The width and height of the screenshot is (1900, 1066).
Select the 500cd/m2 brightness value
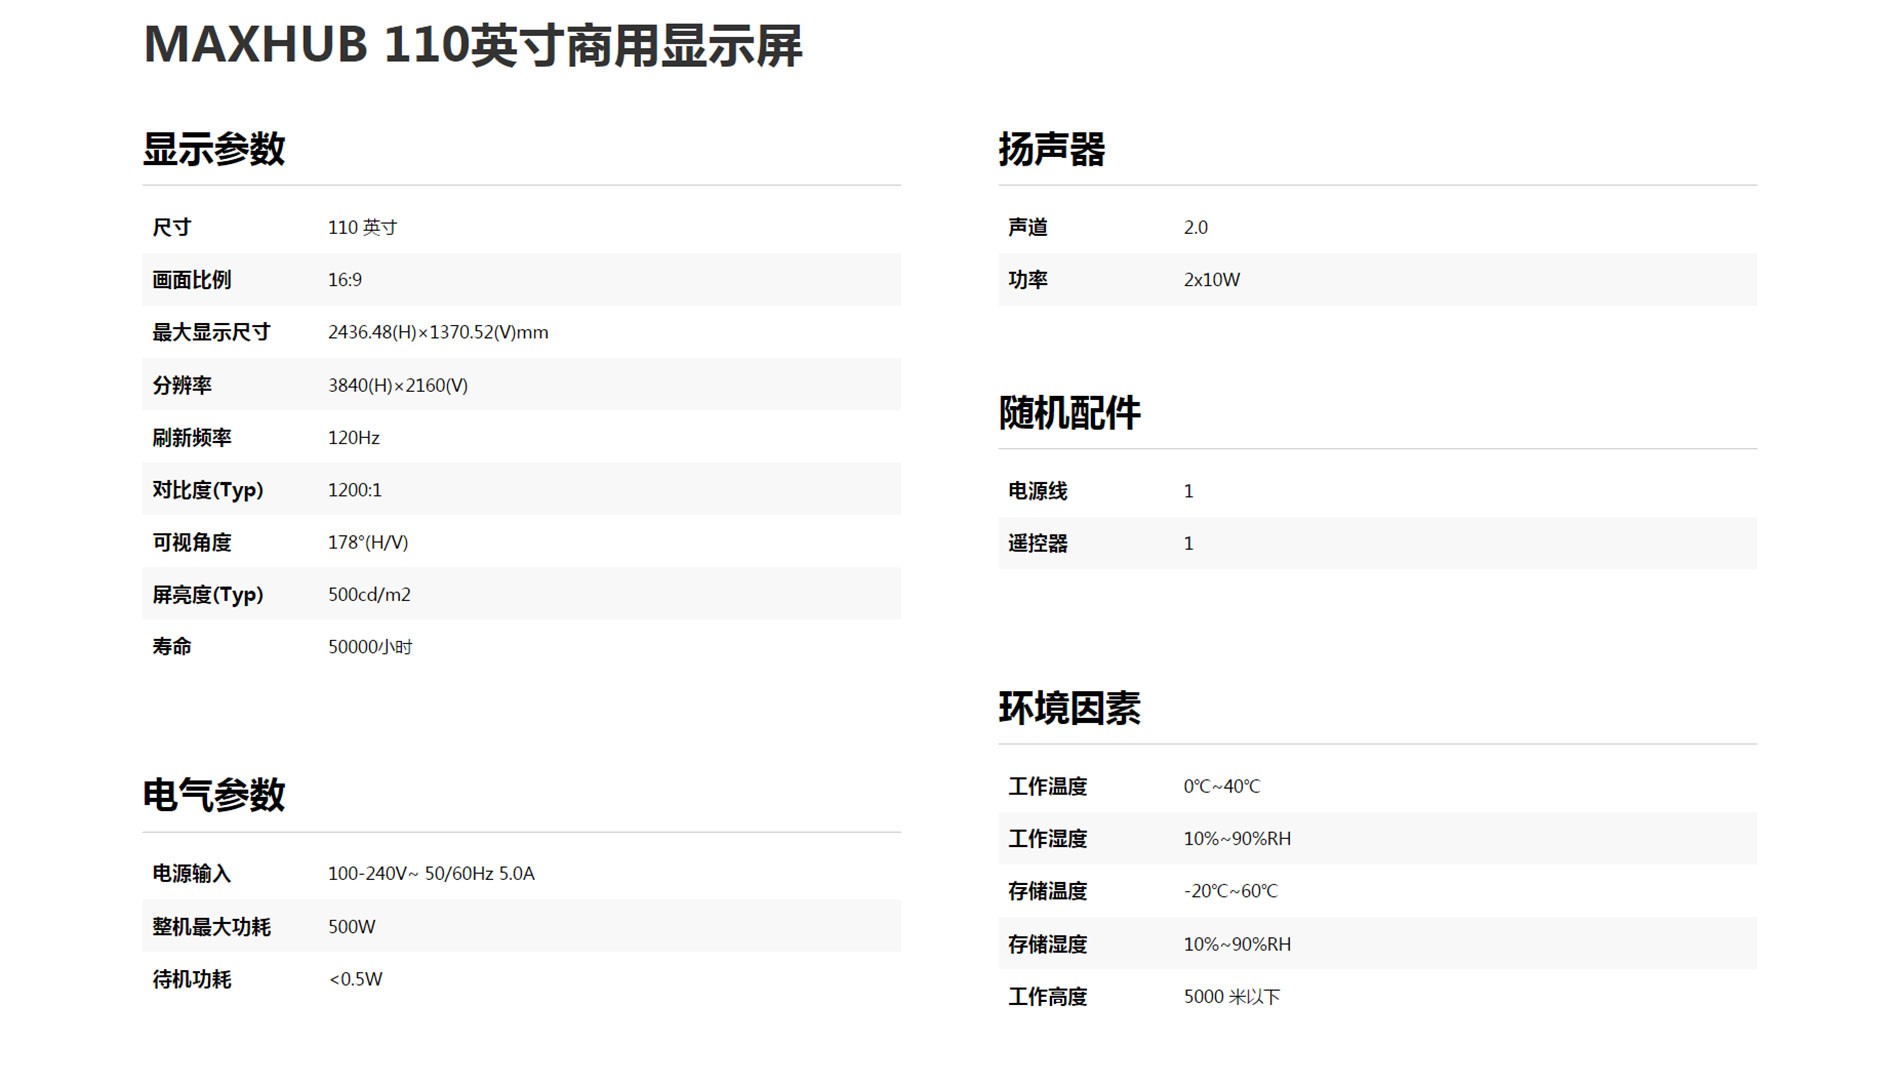[x=370, y=595]
